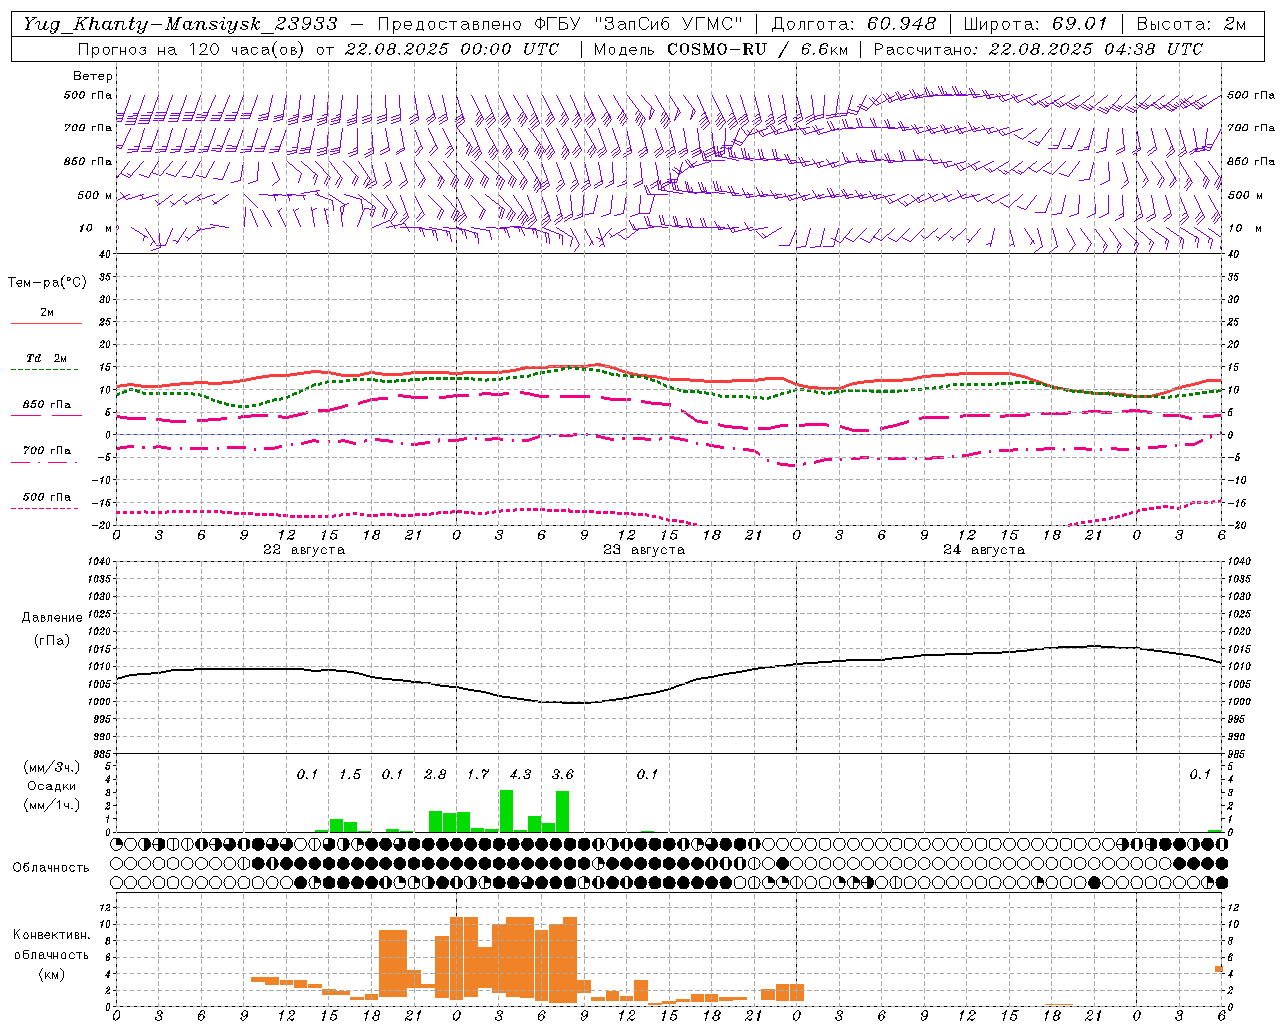Click the Td 2м legend label
The height and width of the screenshot is (1024, 1280).
[x=47, y=358]
